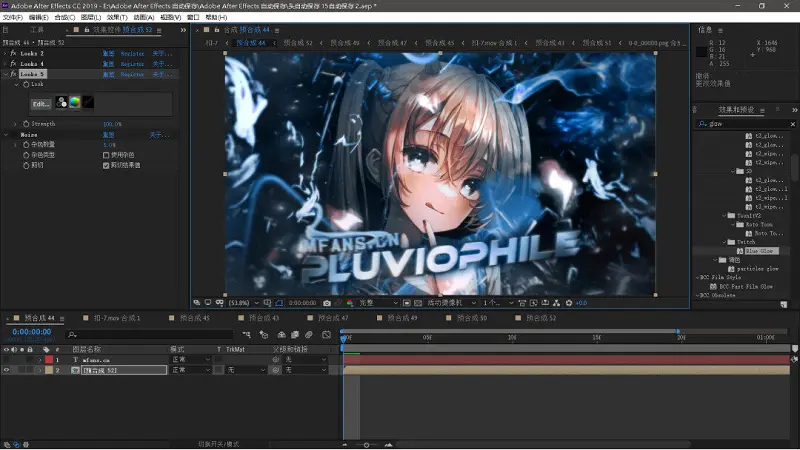800x450 pixels.
Task: Click the first look preview thumbnail beside Edit
Action: click(x=61, y=103)
